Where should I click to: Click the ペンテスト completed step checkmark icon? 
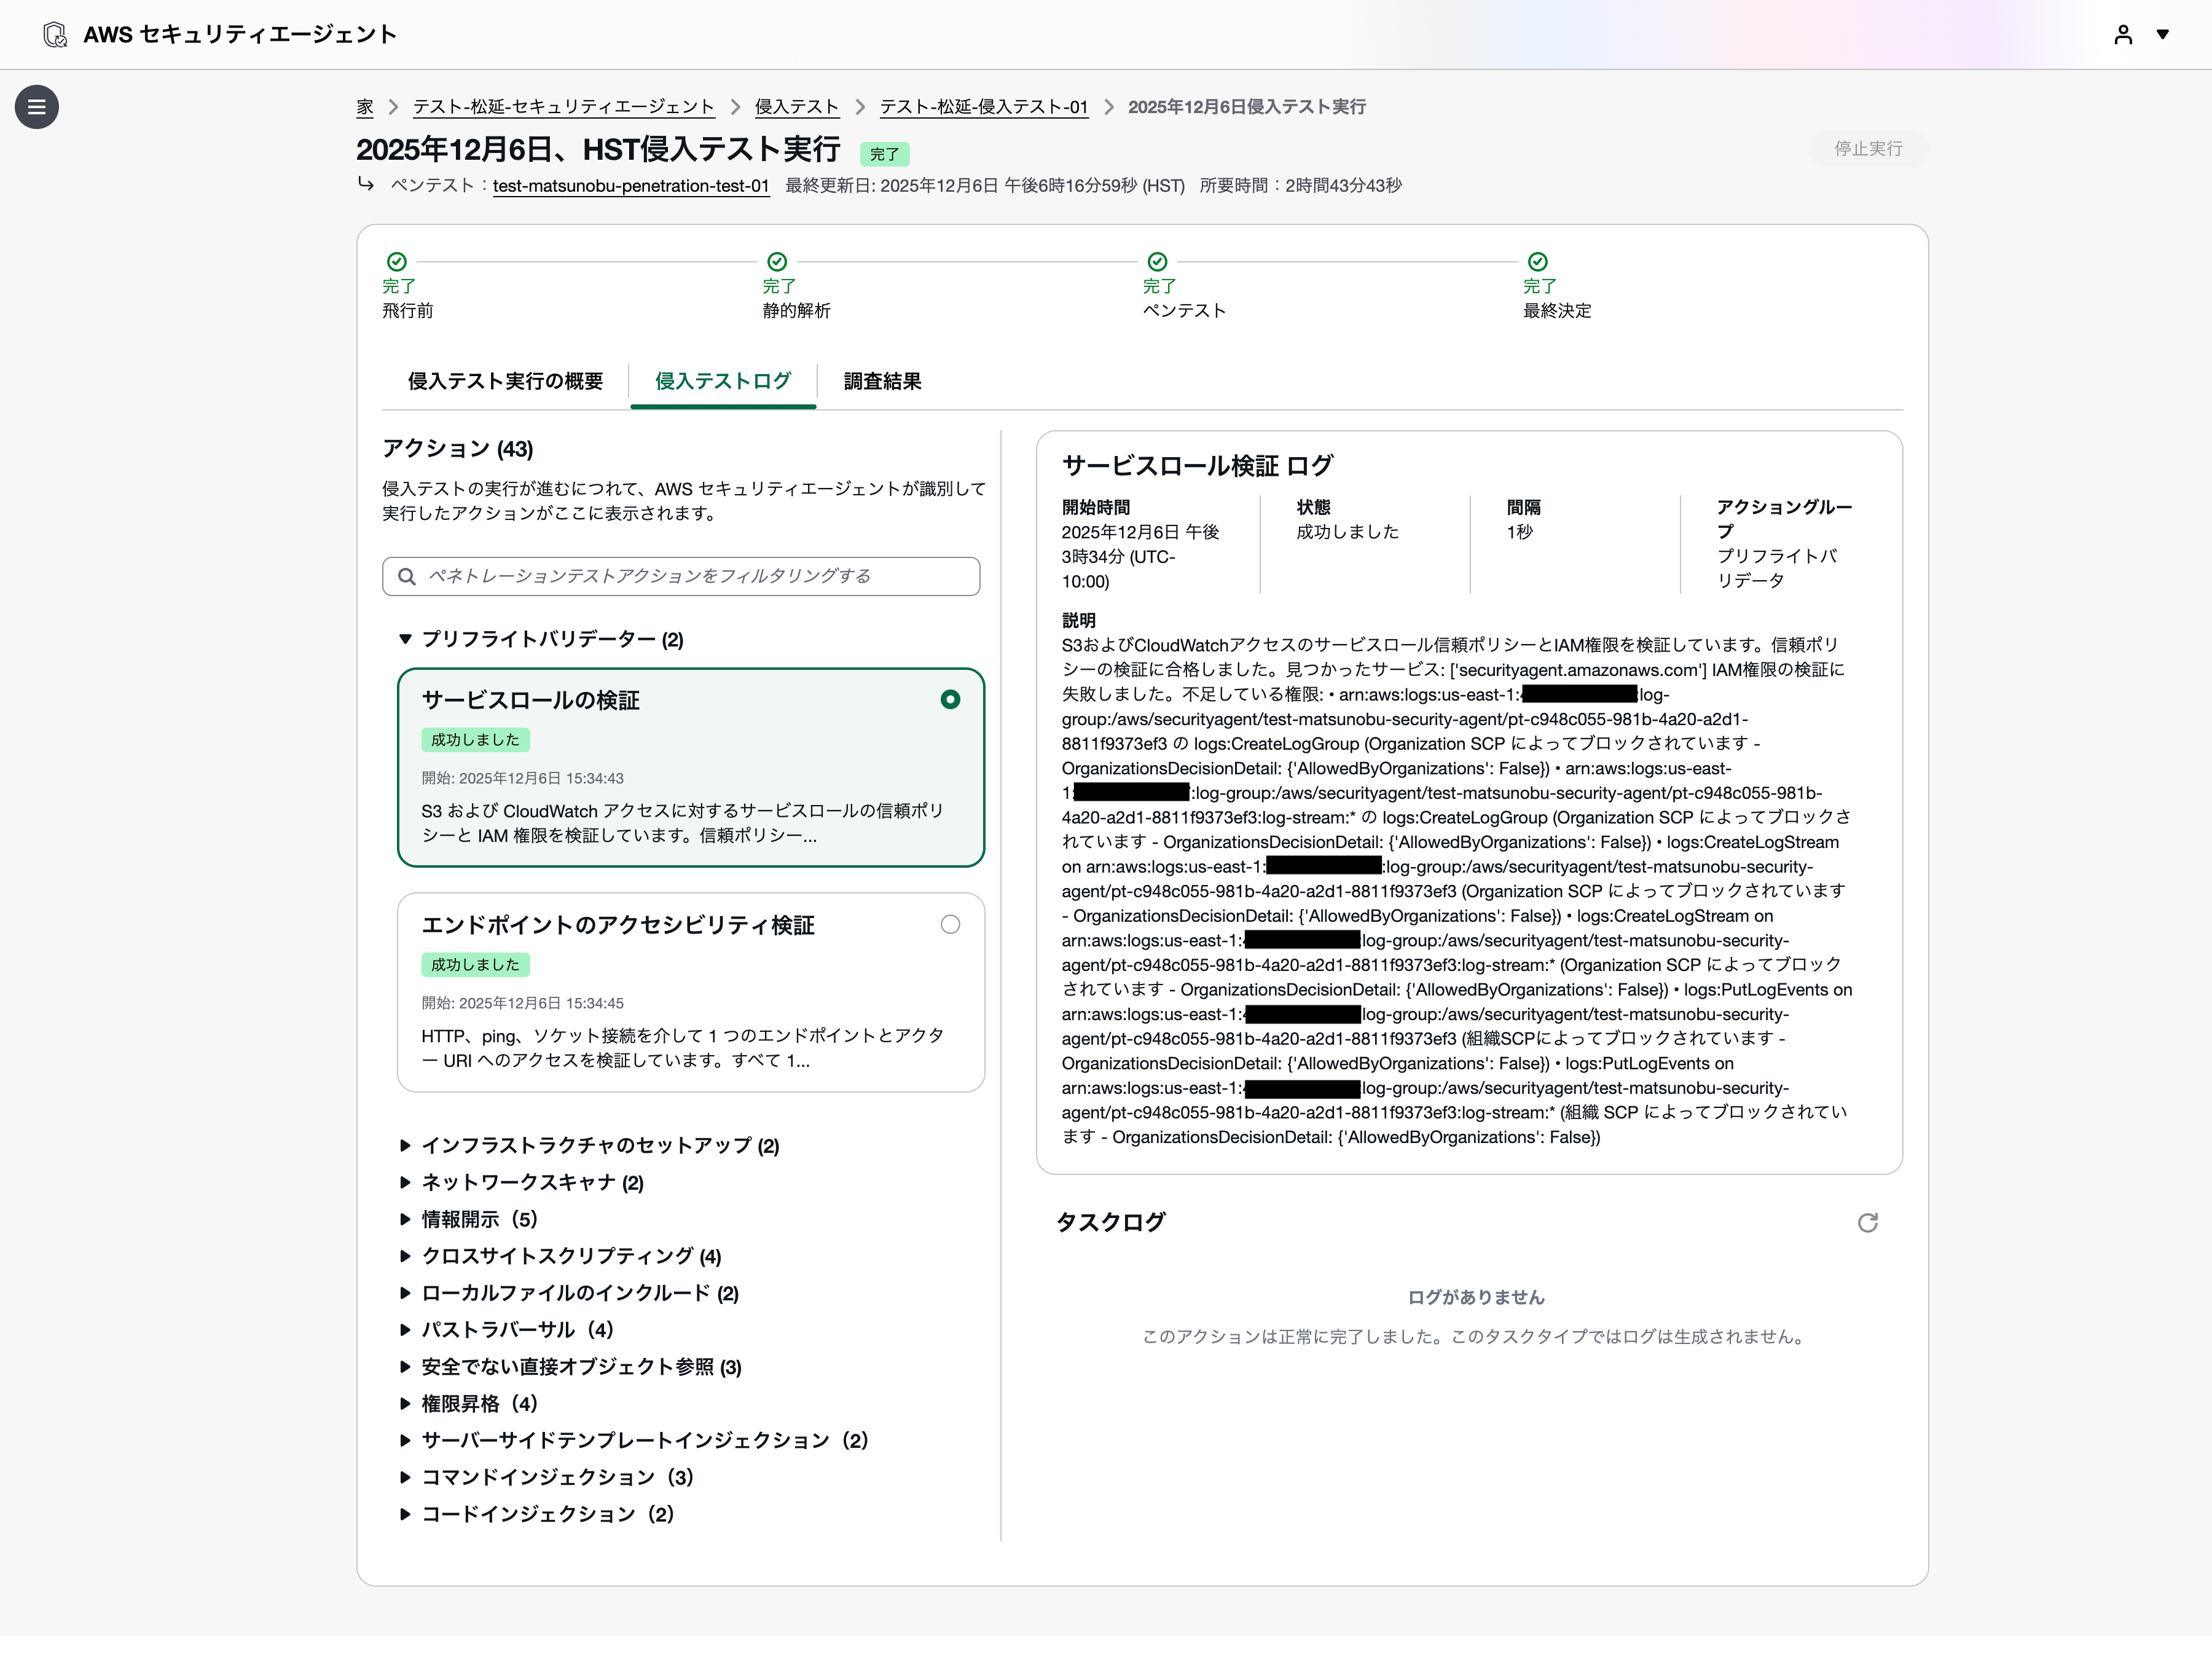click(x=1157, y=262)
